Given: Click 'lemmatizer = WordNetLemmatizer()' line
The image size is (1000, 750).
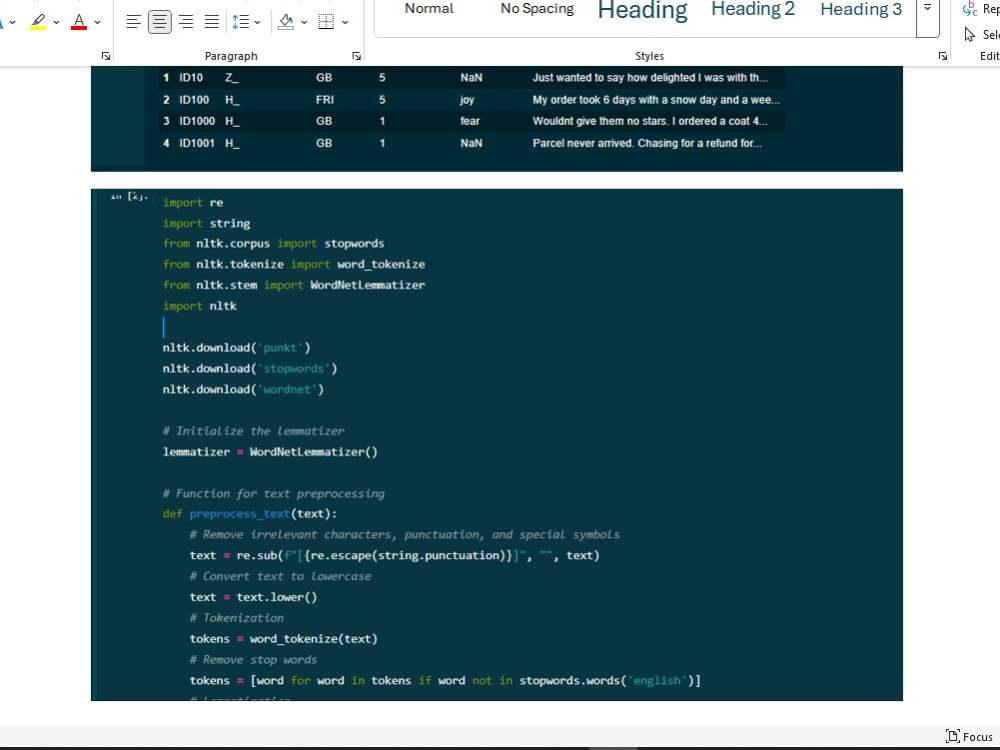Looking at the screenshot, I should coord(270,452).
